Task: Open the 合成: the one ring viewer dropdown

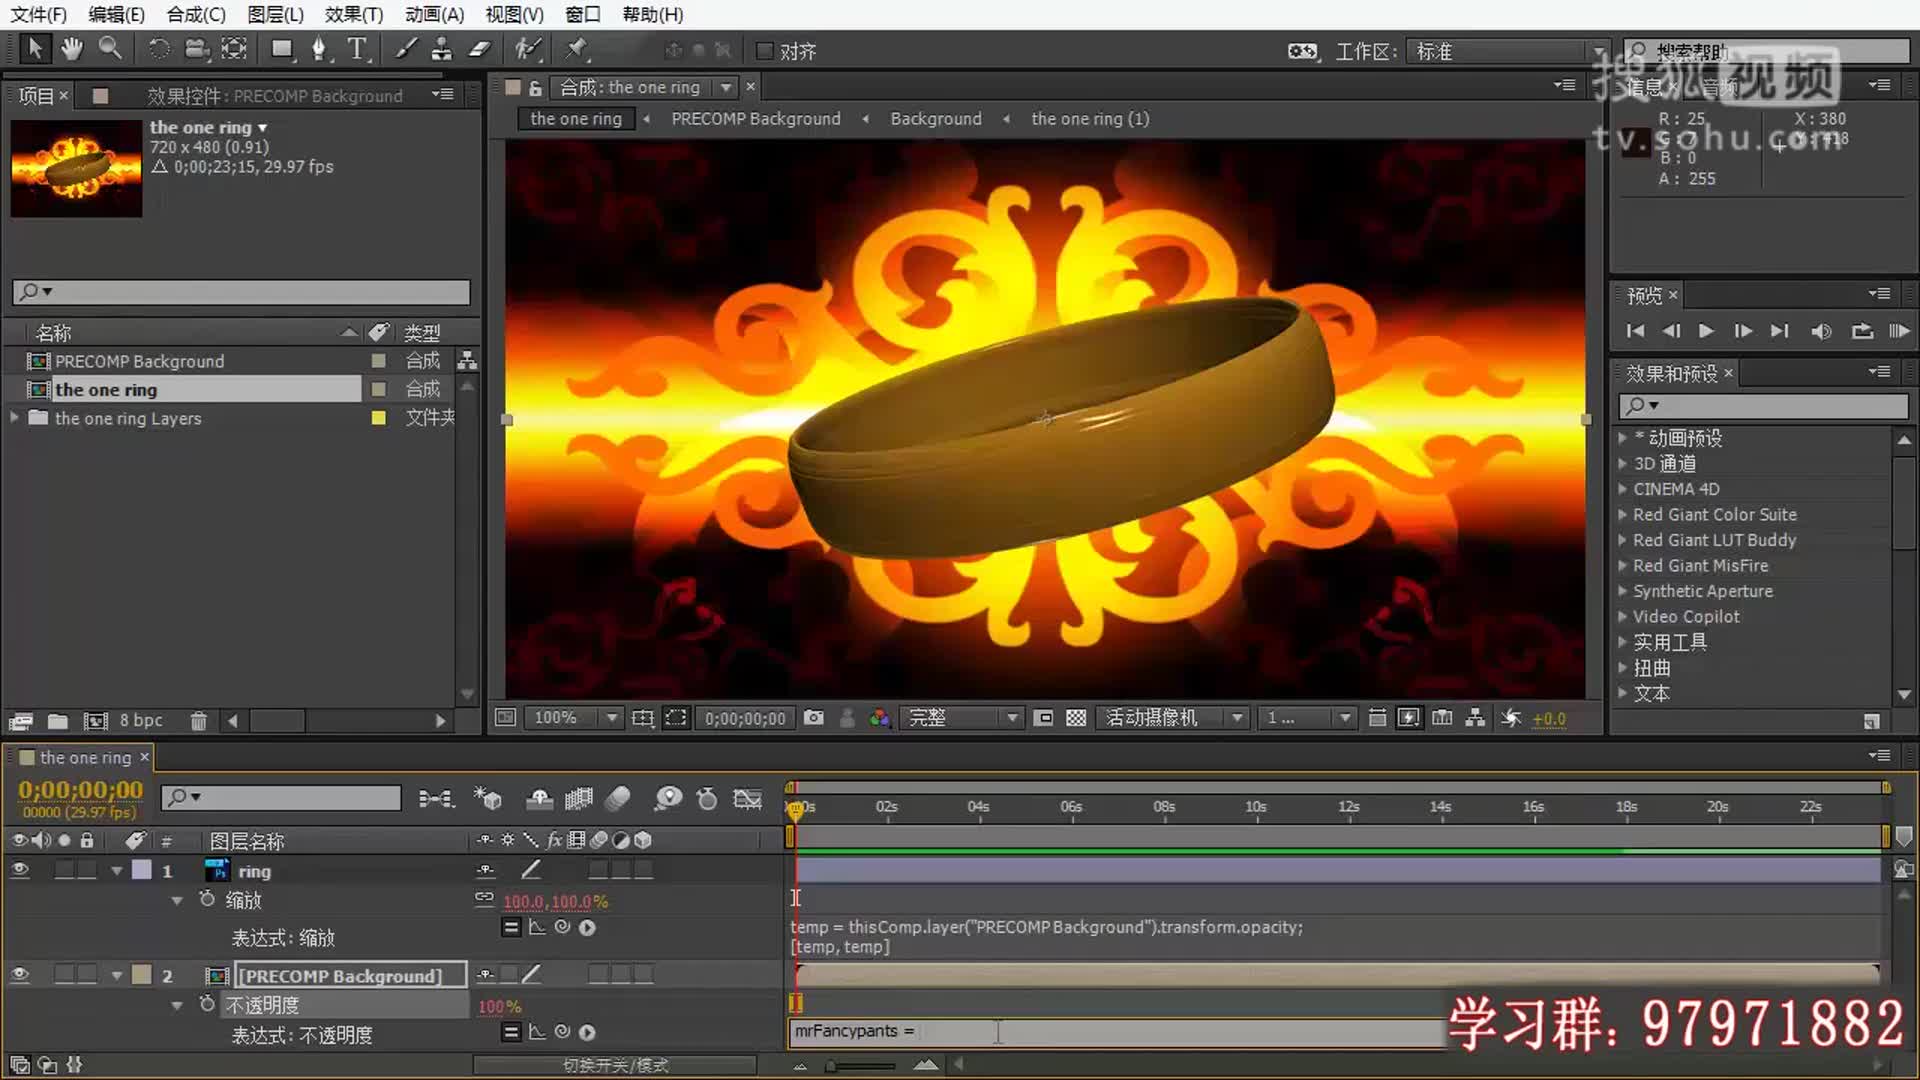Action: coord(726,88)
